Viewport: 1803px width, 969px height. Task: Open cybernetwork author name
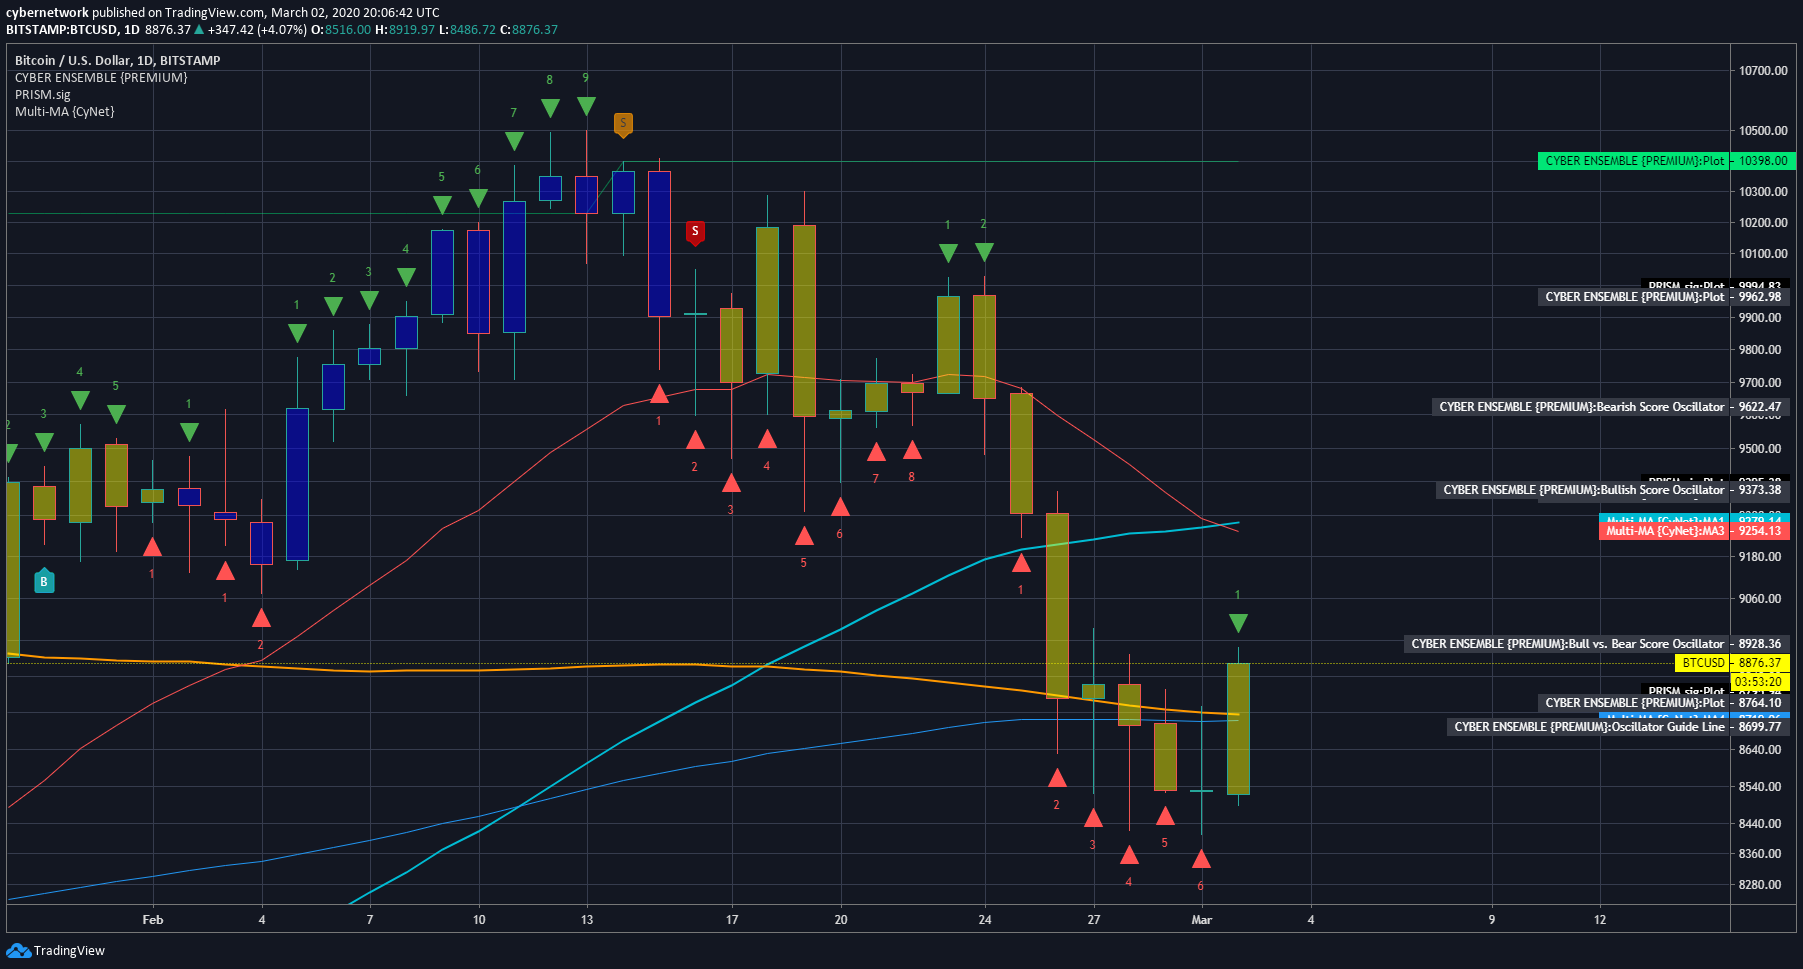(x=47, y=13)
